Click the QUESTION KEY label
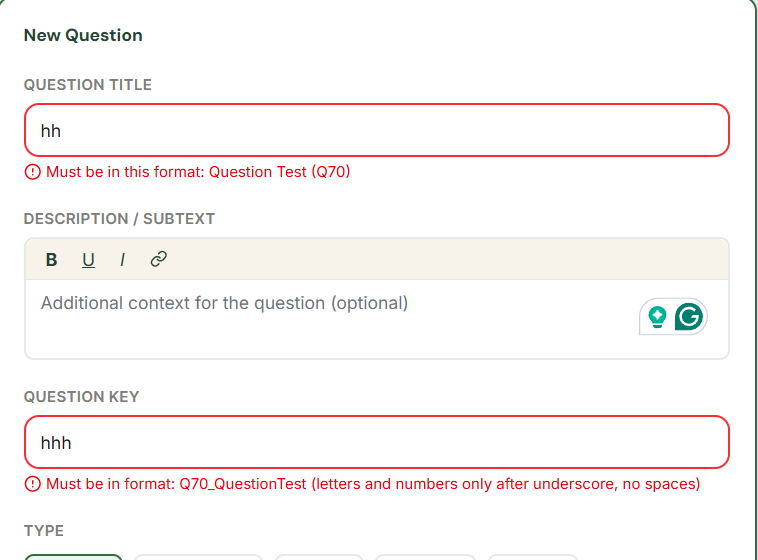Screen dimensions: 758x560 coord(81,397)
